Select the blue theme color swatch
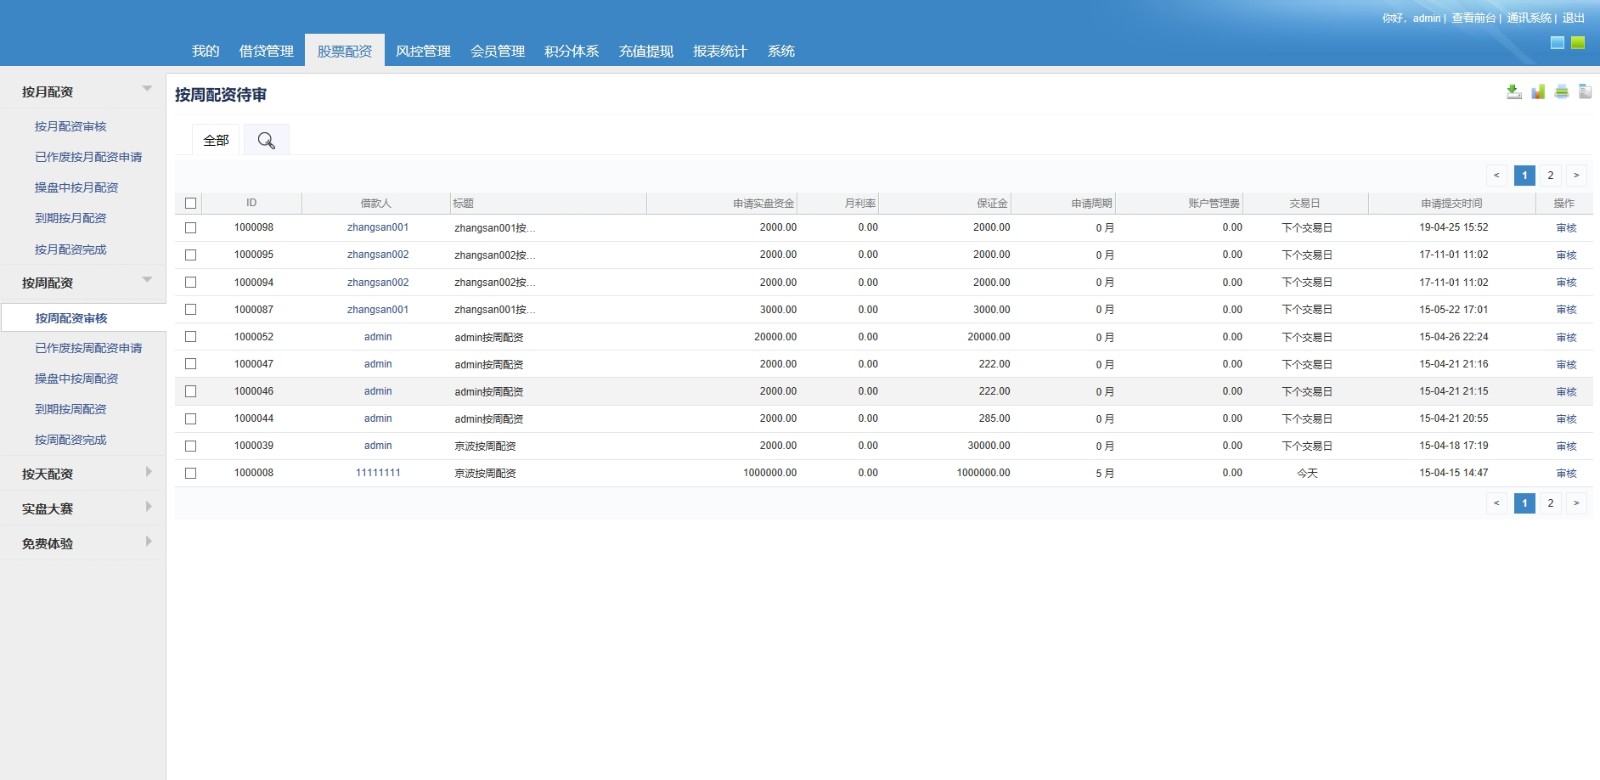1600x780 pixels. click(1557, 42)
